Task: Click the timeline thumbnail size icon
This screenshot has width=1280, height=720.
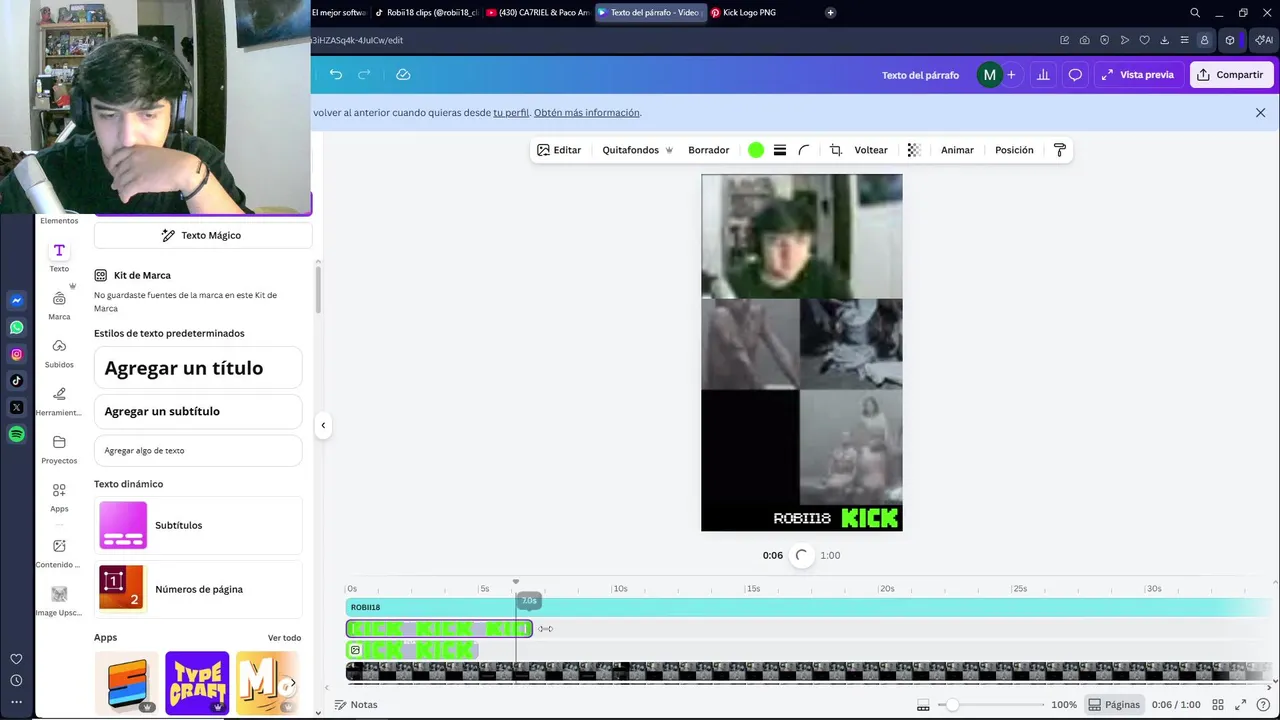Action: pyautogui.click(x=923, y=705)
